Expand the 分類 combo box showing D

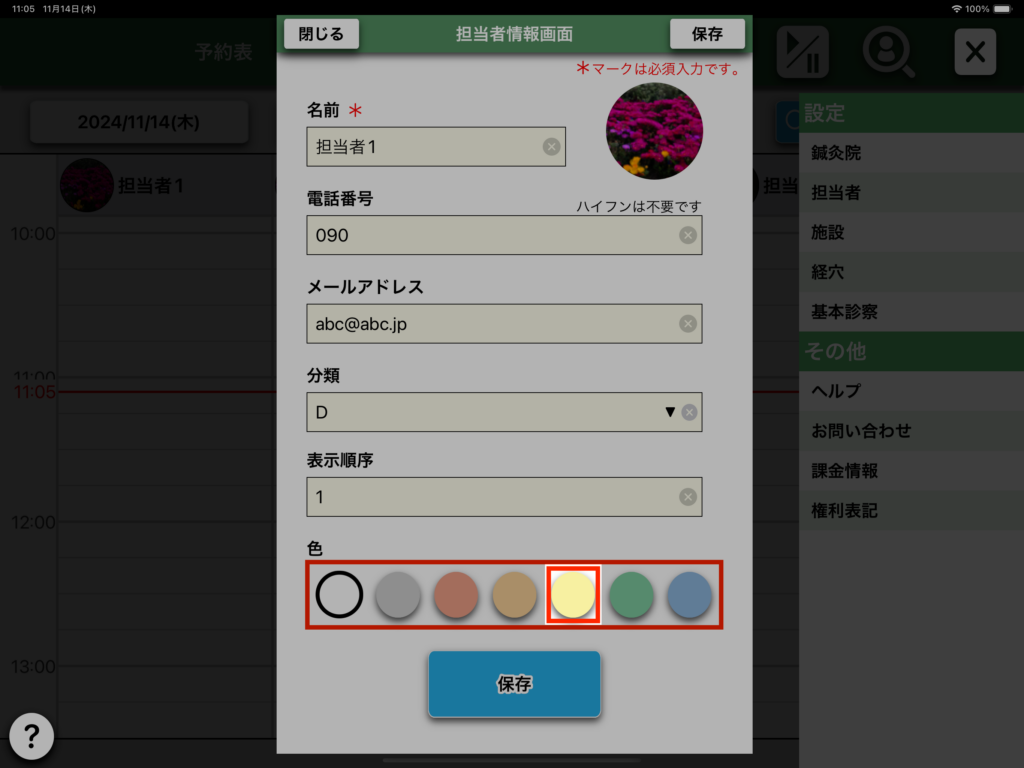point(504,412)
